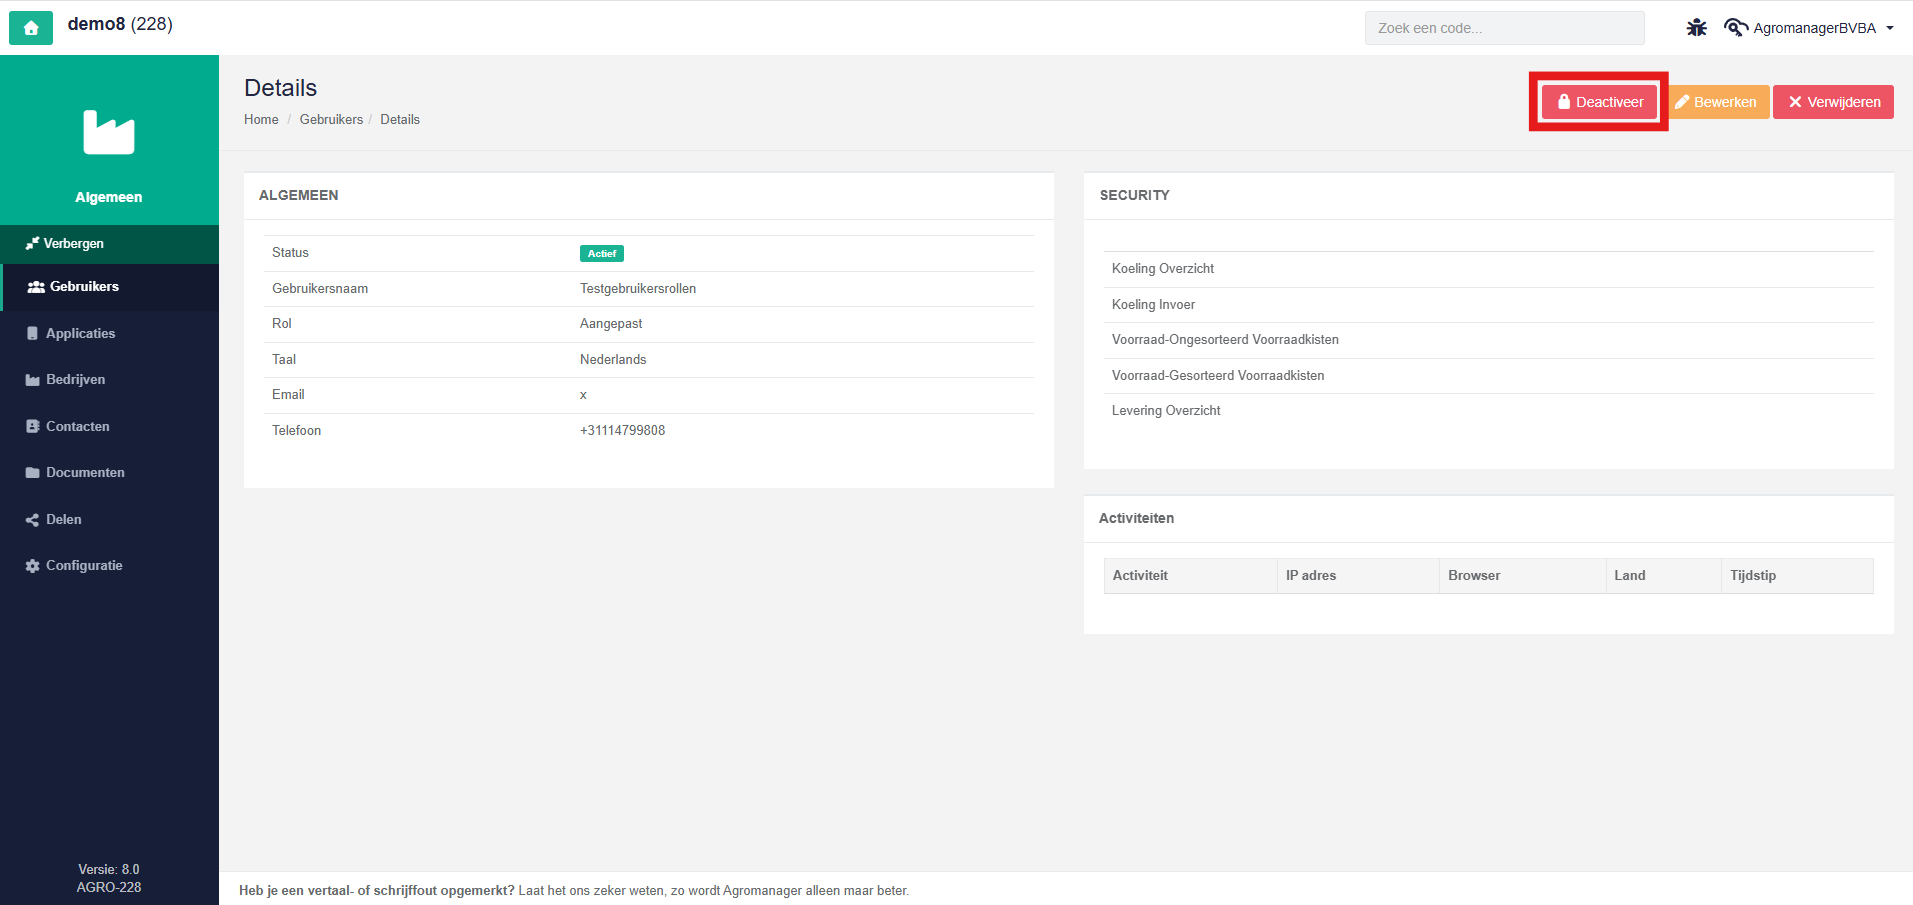Click Voorraad-Ongesorteerd Voorraadkisten row
1913x905 pixels.
tap(1489, 340)
